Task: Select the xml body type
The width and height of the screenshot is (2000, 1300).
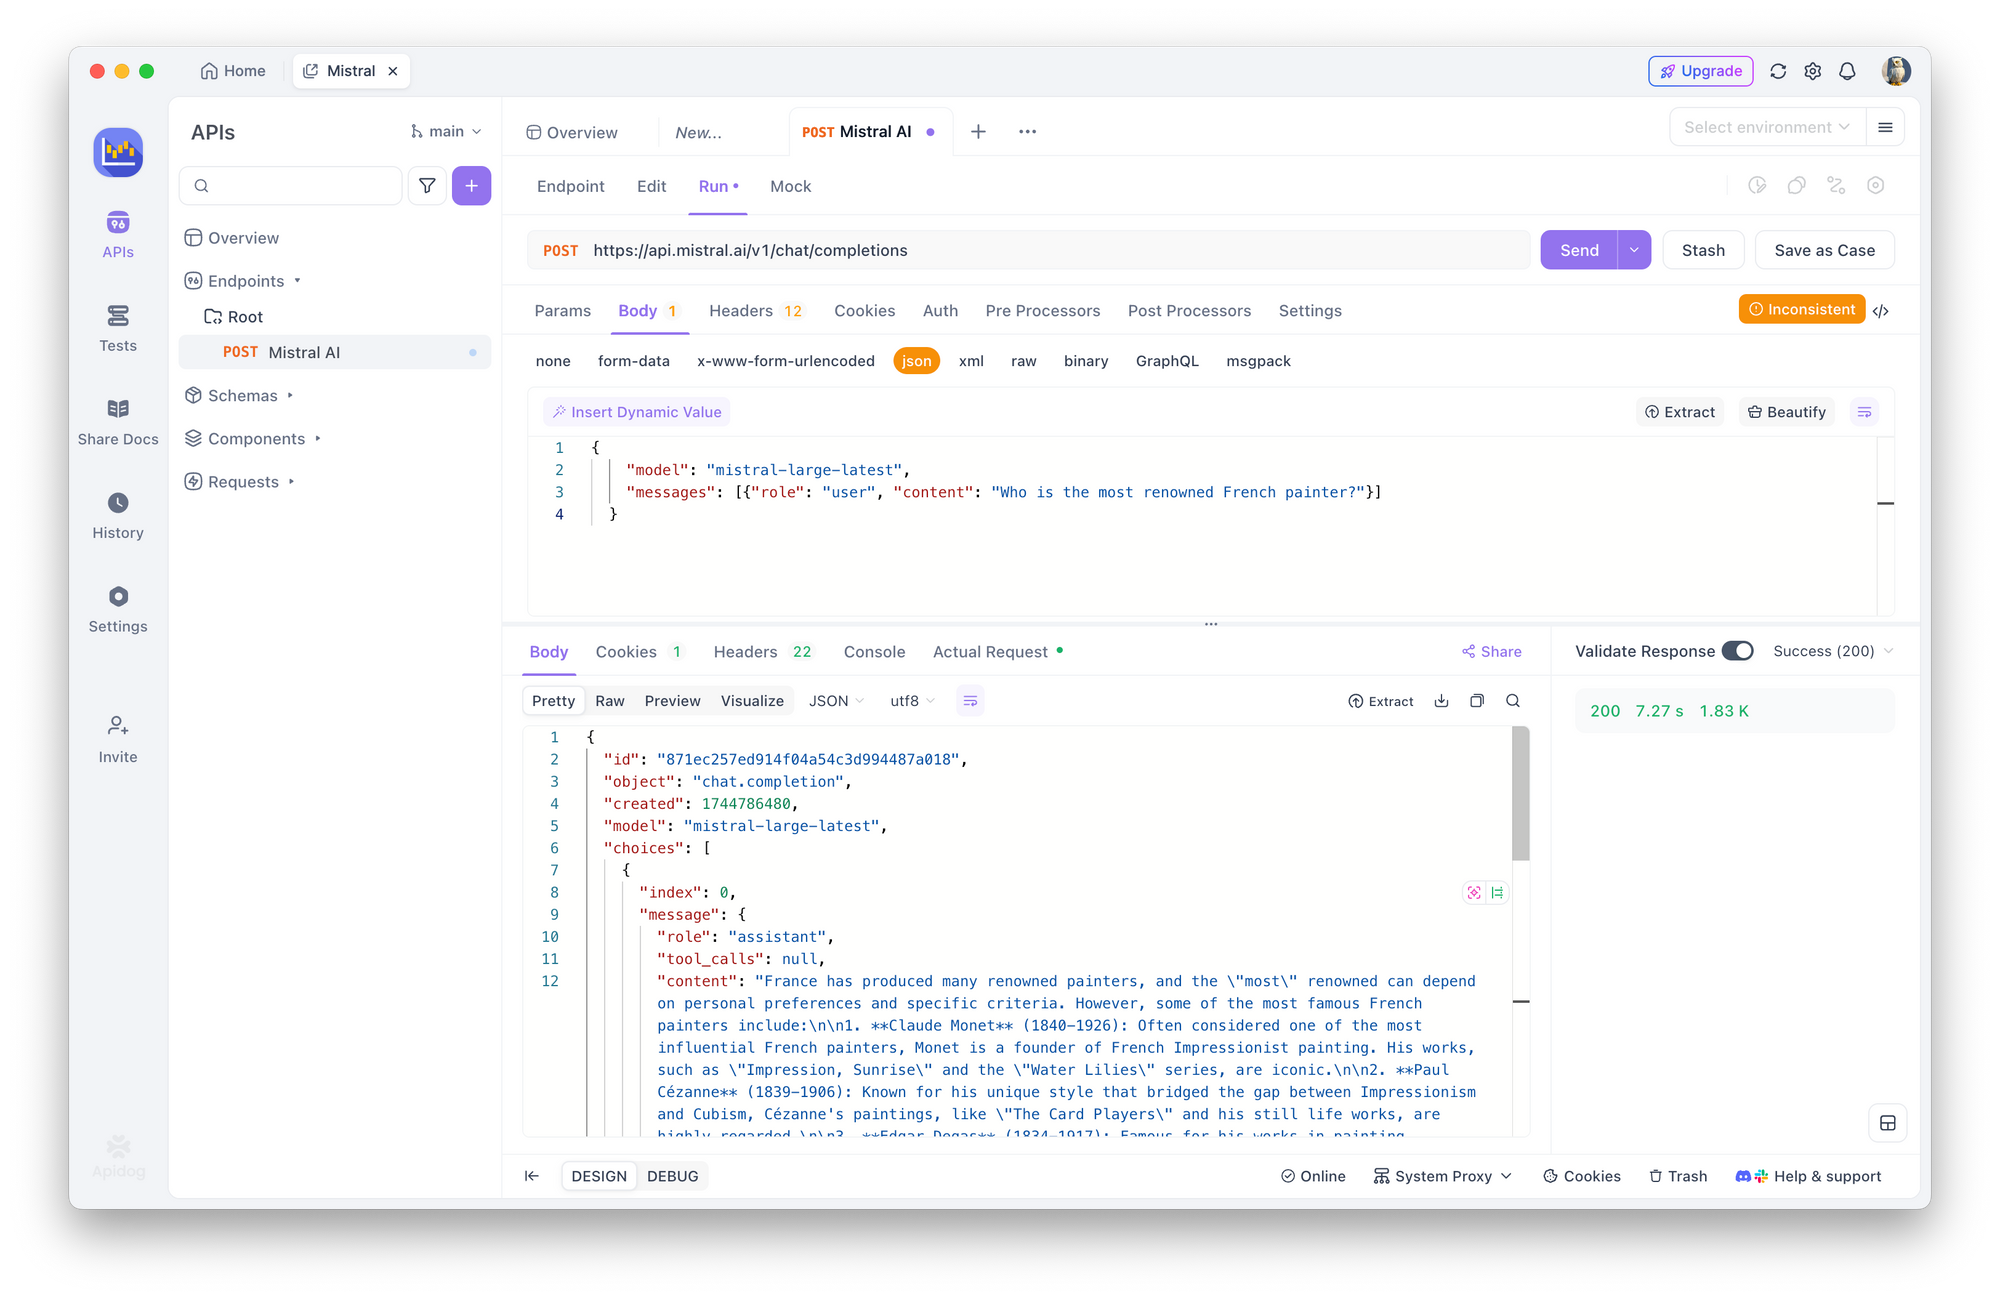Action: [x=971, y=361]
